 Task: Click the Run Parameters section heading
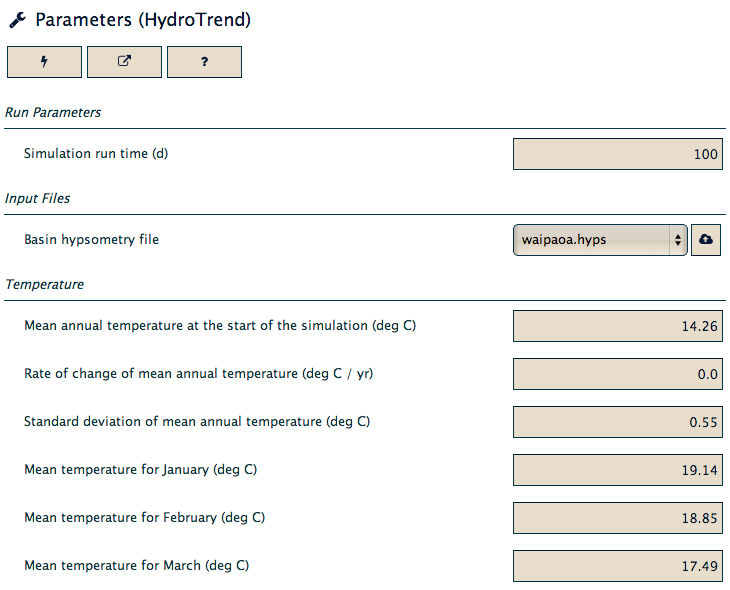coord(53,113)
